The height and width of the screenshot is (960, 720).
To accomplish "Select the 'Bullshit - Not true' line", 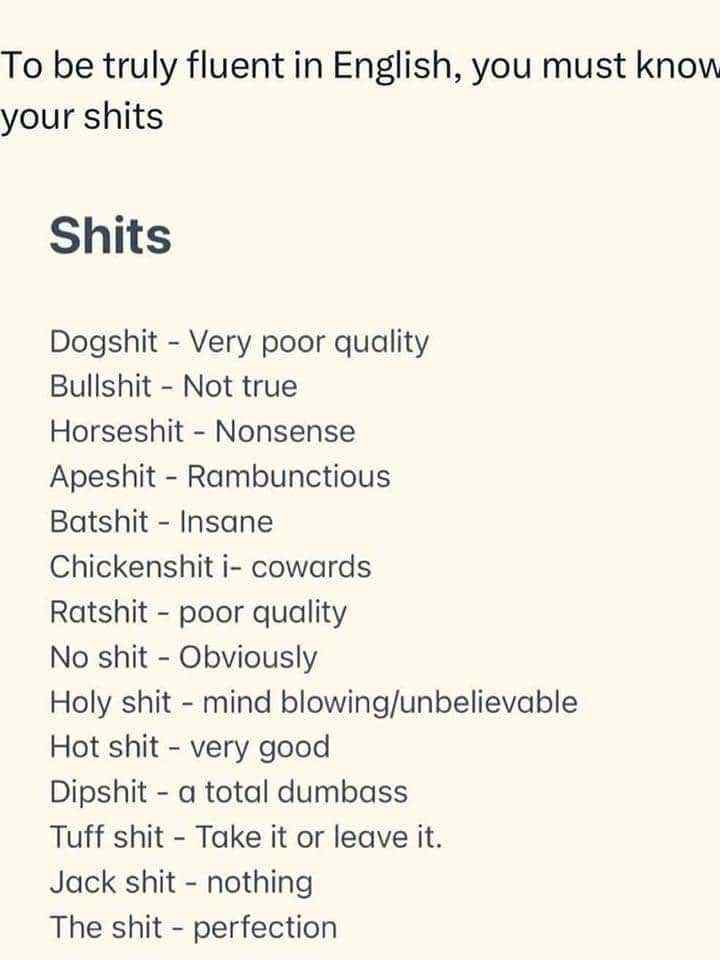I will click(x=173, y=387).
